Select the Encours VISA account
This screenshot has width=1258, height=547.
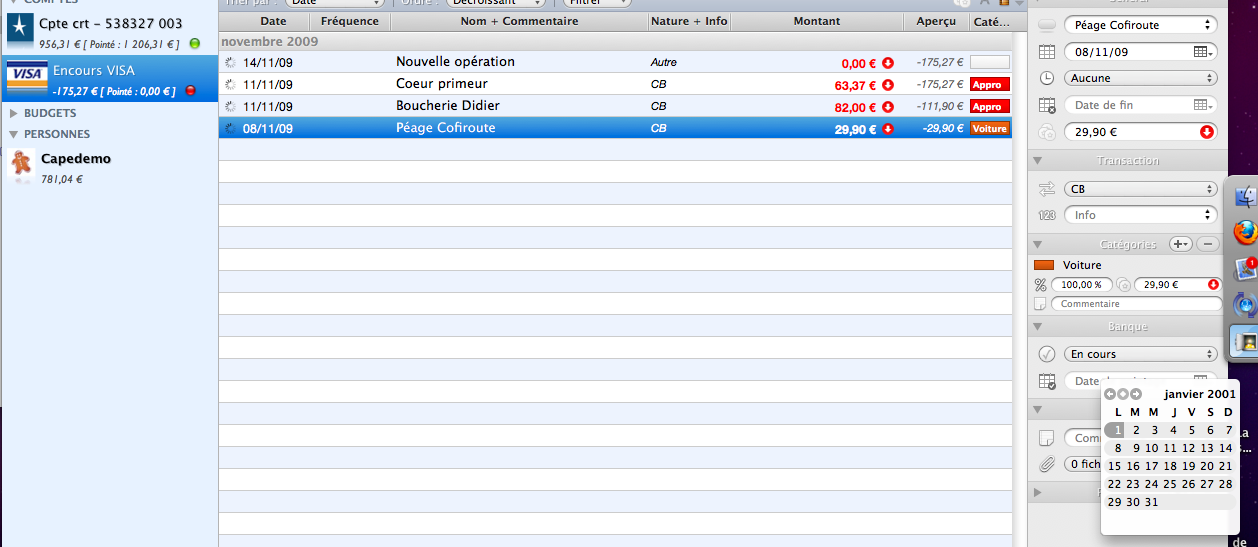coord(109,78)
